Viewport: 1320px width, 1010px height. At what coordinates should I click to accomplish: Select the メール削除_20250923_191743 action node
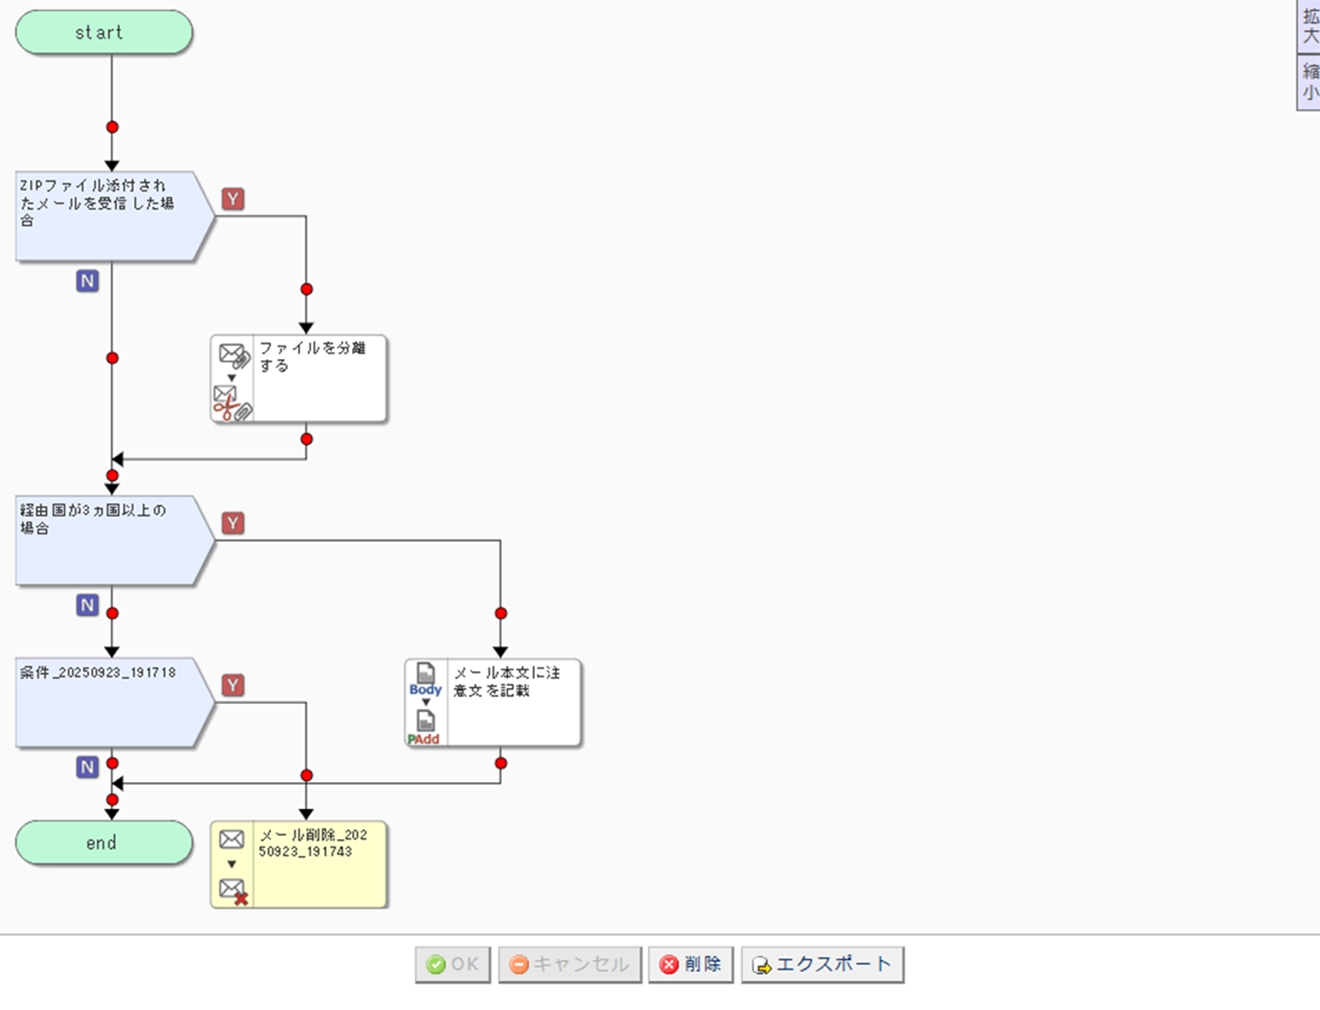318,865
